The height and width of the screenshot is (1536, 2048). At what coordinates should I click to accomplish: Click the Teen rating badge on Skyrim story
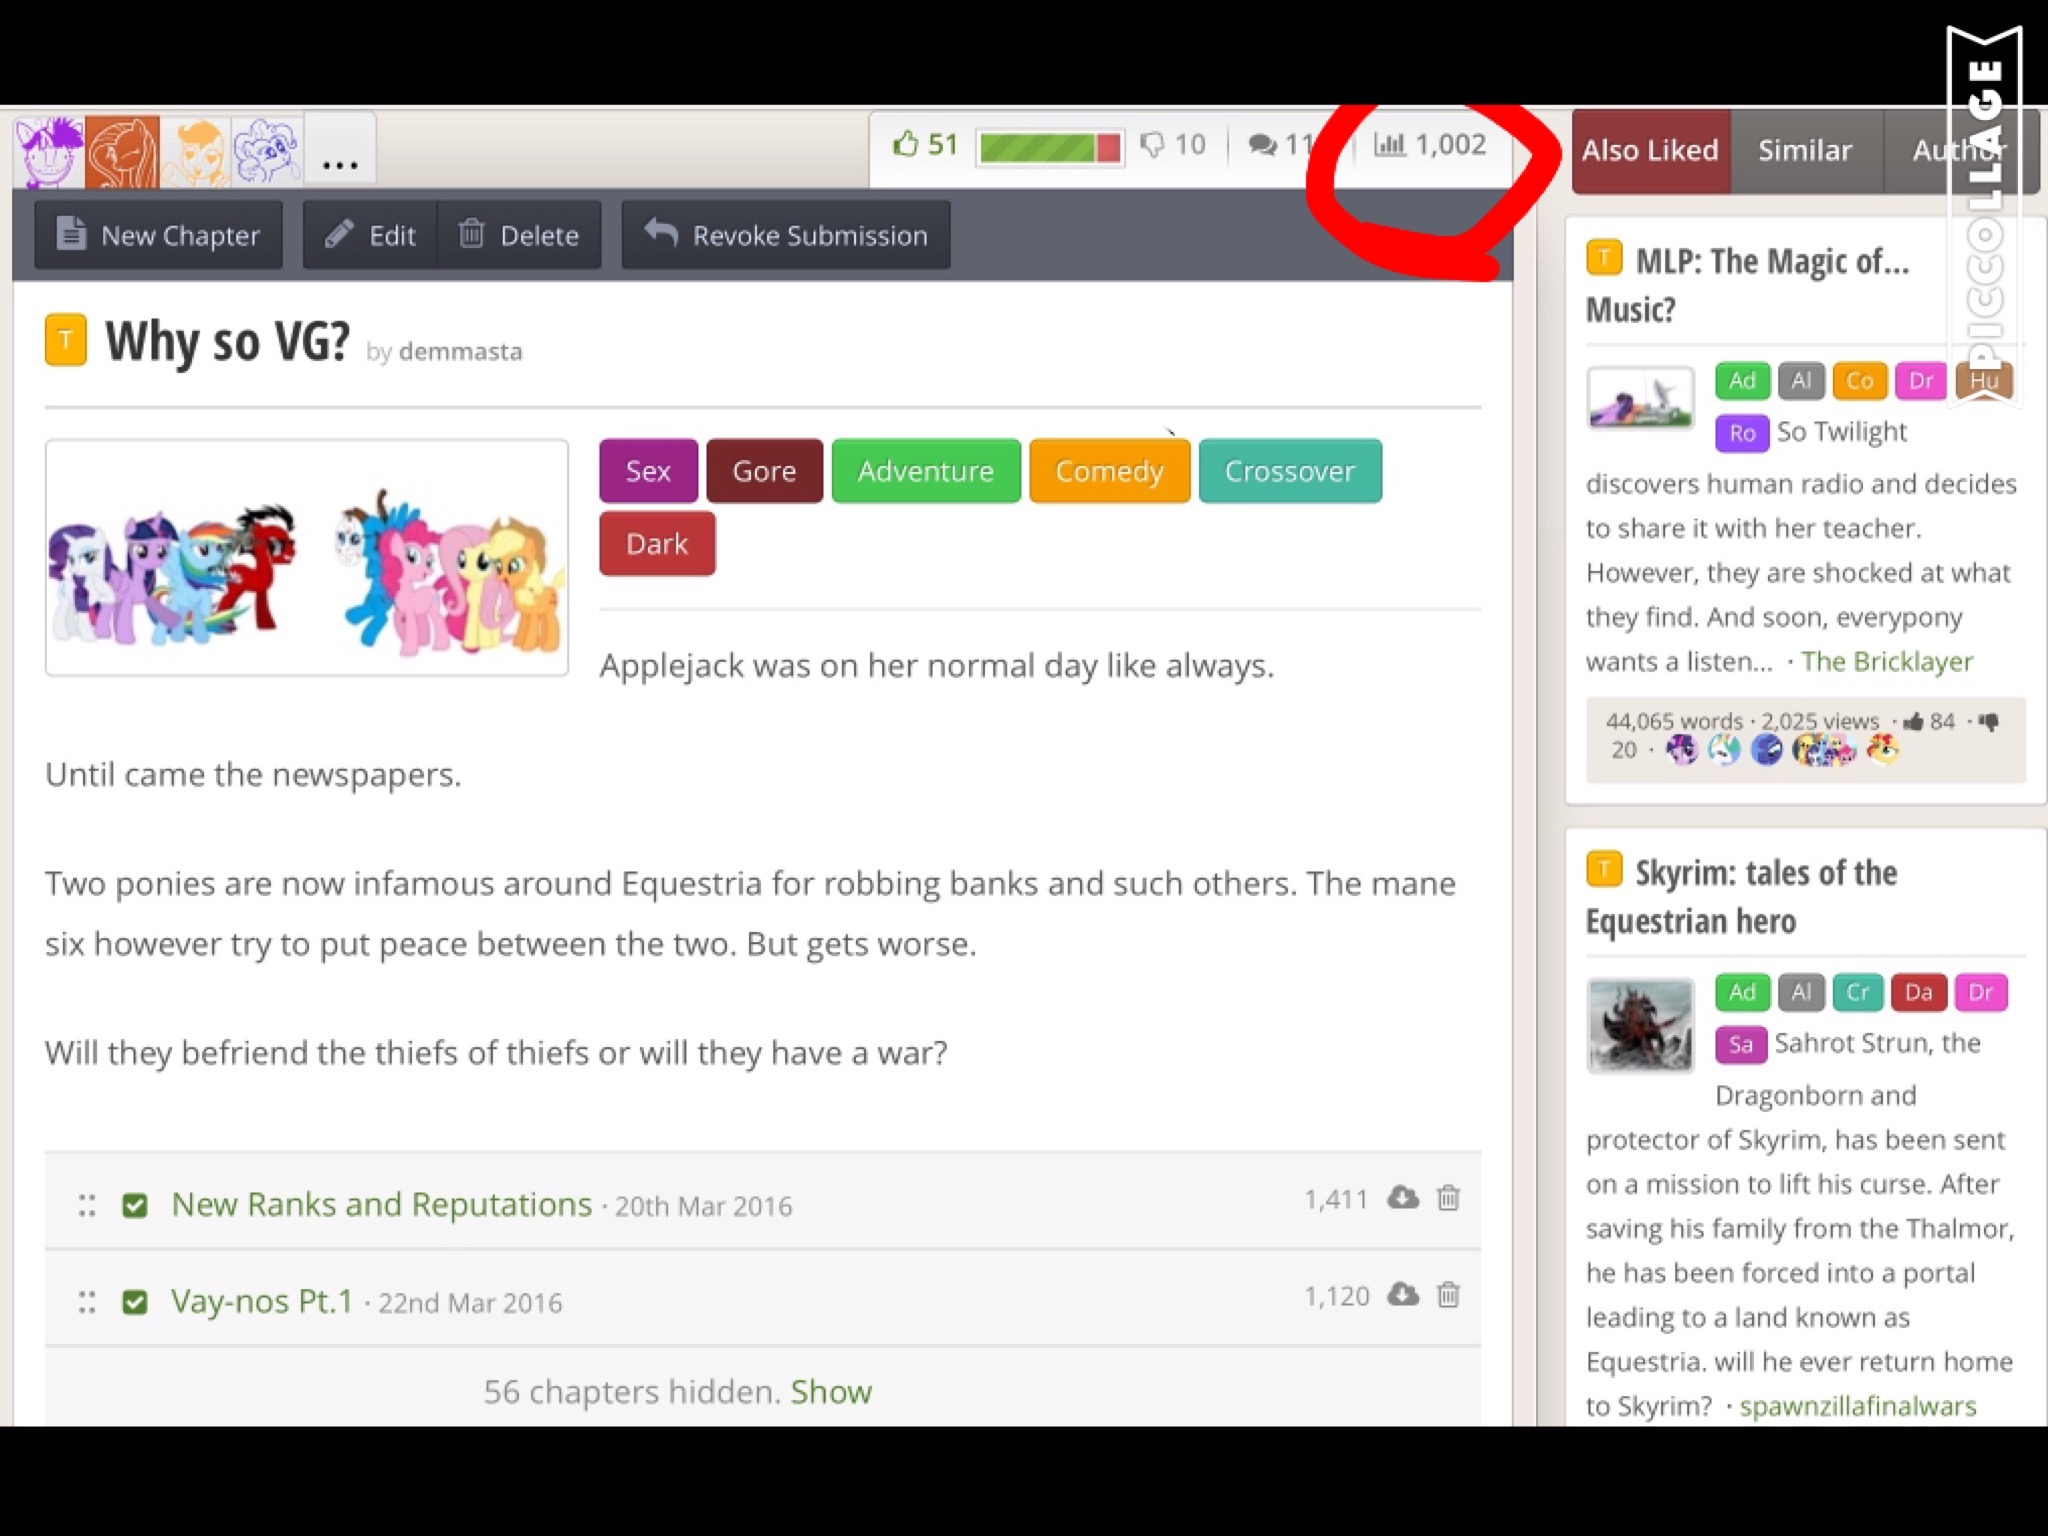pyautogui.click(x=1604, y=869)
